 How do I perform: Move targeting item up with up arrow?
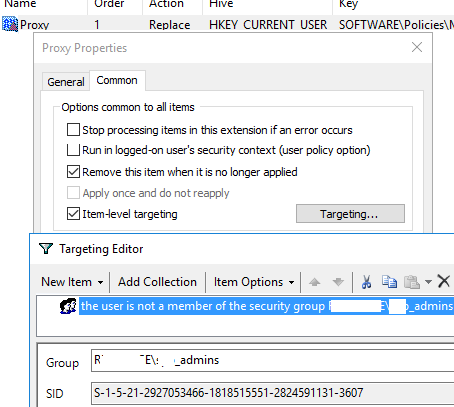click(x=314, y=282)
